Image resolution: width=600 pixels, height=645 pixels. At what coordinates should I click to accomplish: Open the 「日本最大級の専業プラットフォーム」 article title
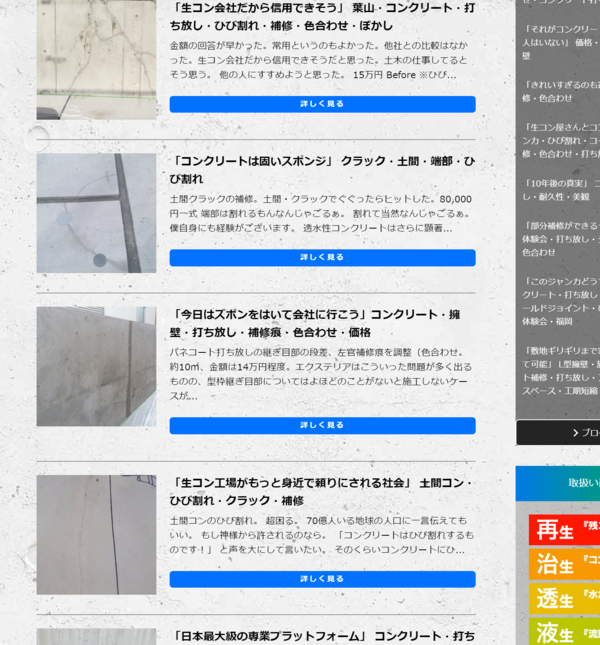coord(322,637)
